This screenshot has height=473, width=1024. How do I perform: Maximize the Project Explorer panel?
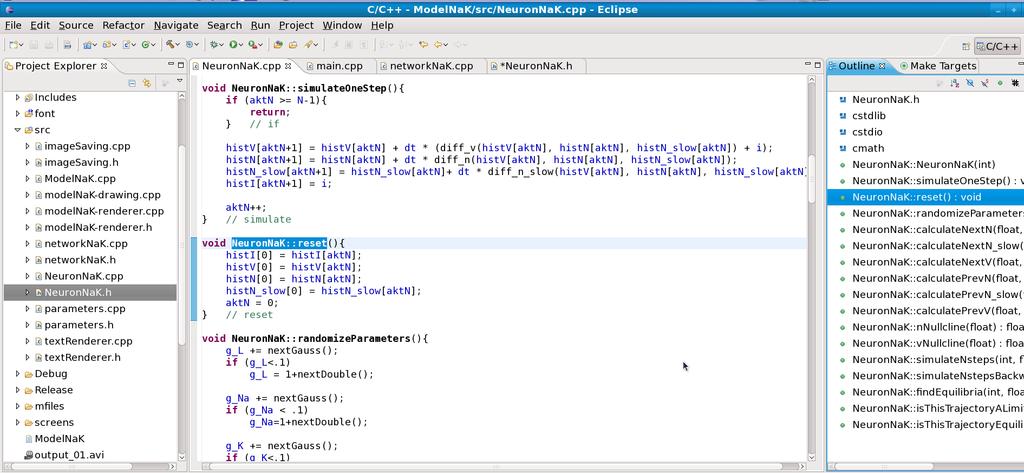181,65
